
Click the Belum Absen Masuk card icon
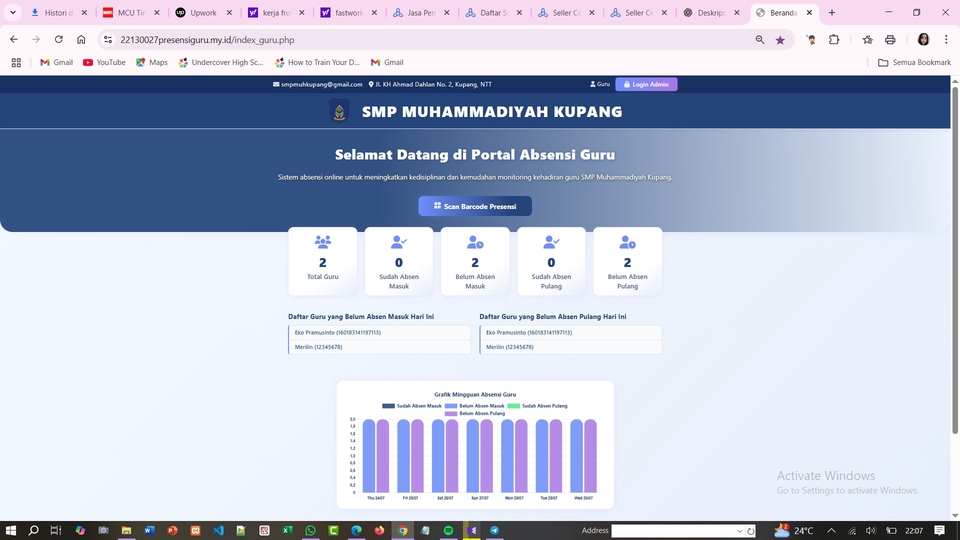[475, 242]
